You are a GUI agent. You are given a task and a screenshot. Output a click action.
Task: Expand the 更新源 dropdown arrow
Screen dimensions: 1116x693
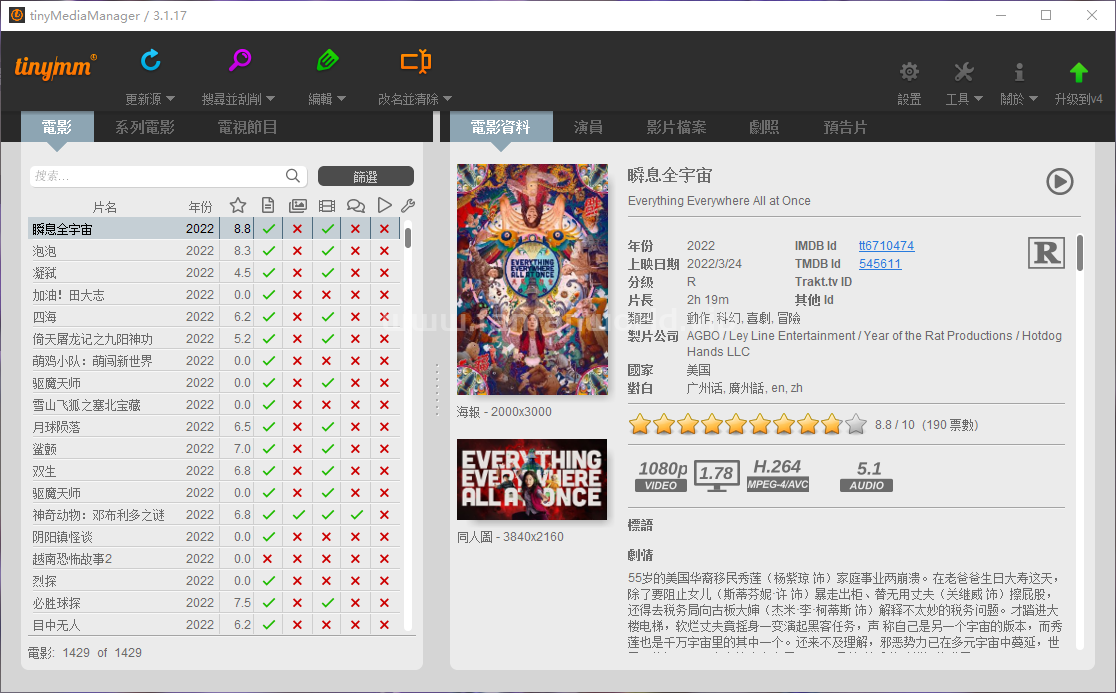click(170, 99)
